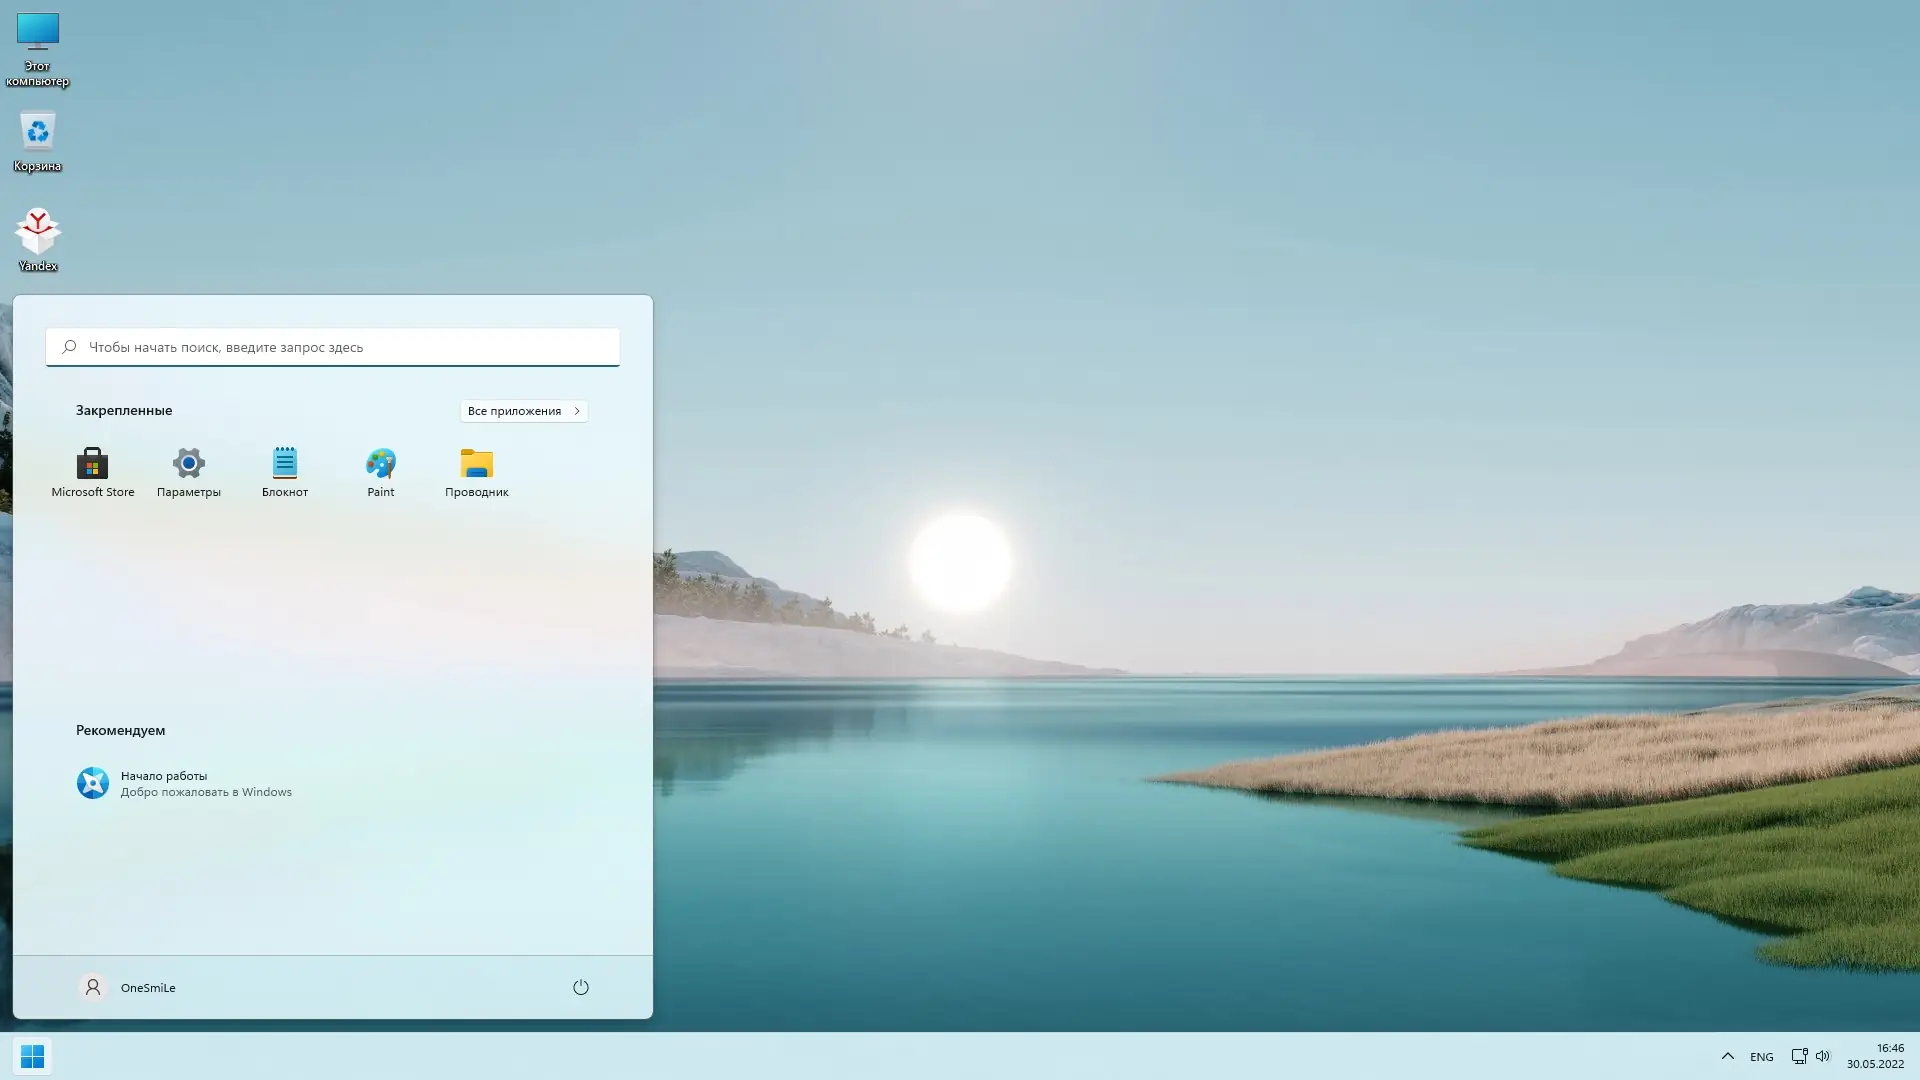Screen dimensions: 1920x1080
Task: Launch Проводник from pinned apps
Action: (x=477, y=470)
